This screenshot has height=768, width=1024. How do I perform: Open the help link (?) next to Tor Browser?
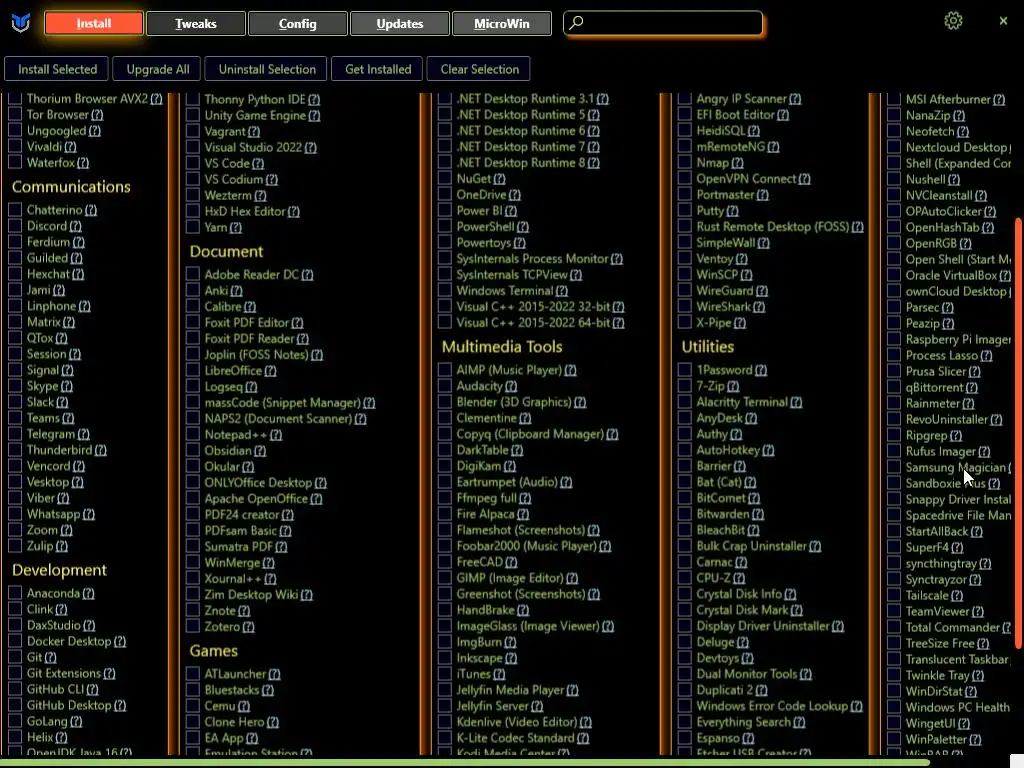97,115
